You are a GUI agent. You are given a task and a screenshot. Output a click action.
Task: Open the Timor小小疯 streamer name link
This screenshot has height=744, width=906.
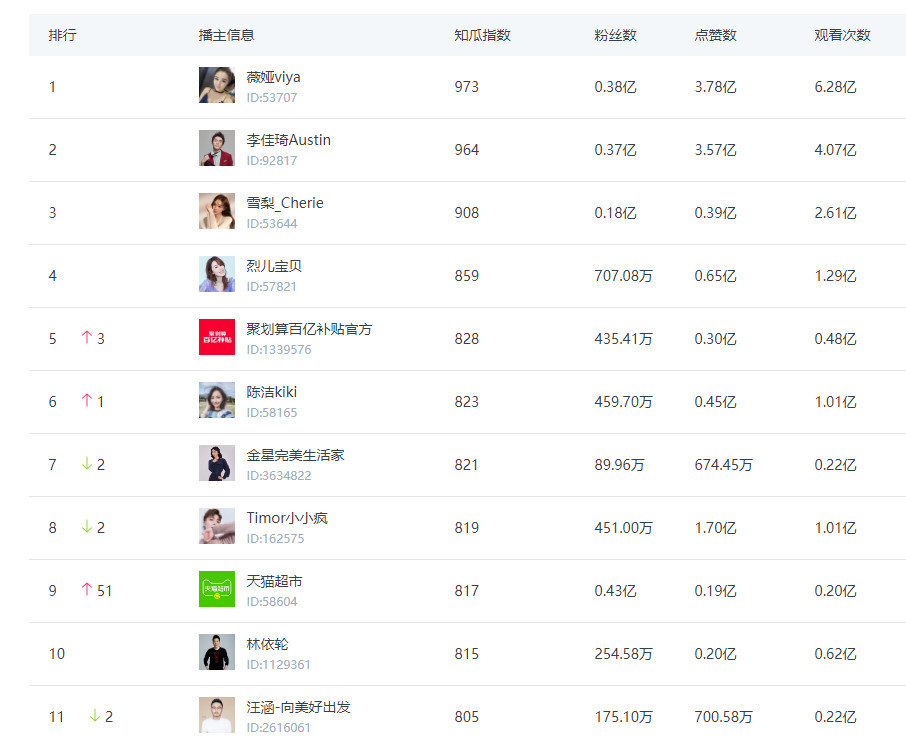(287, 518)
